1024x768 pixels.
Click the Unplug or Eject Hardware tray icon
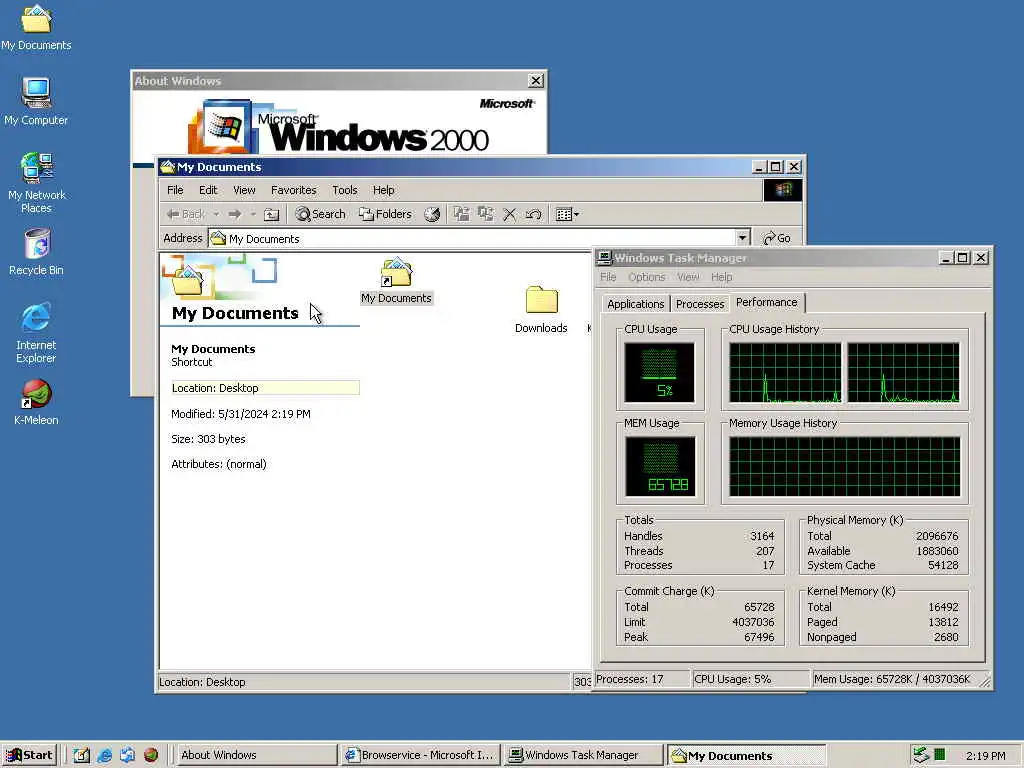(x=921, y=755)
